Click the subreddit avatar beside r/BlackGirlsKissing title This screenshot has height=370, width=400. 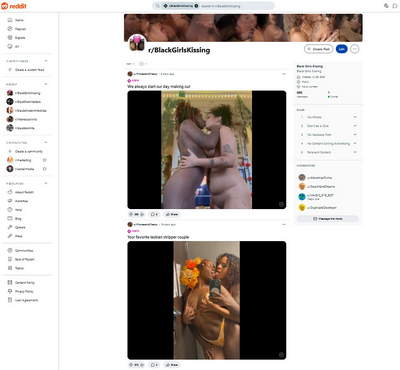[x=137, y=43]
